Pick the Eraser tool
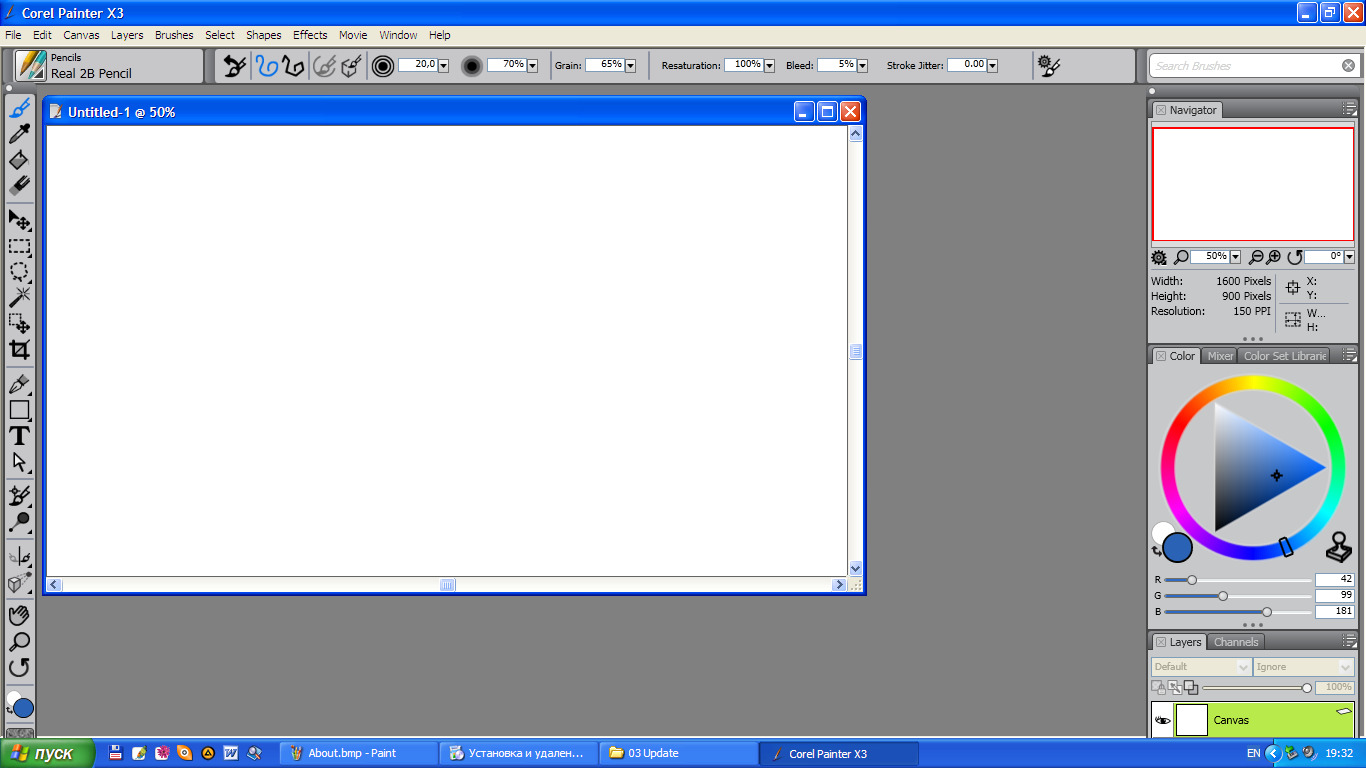 point(19,186)
